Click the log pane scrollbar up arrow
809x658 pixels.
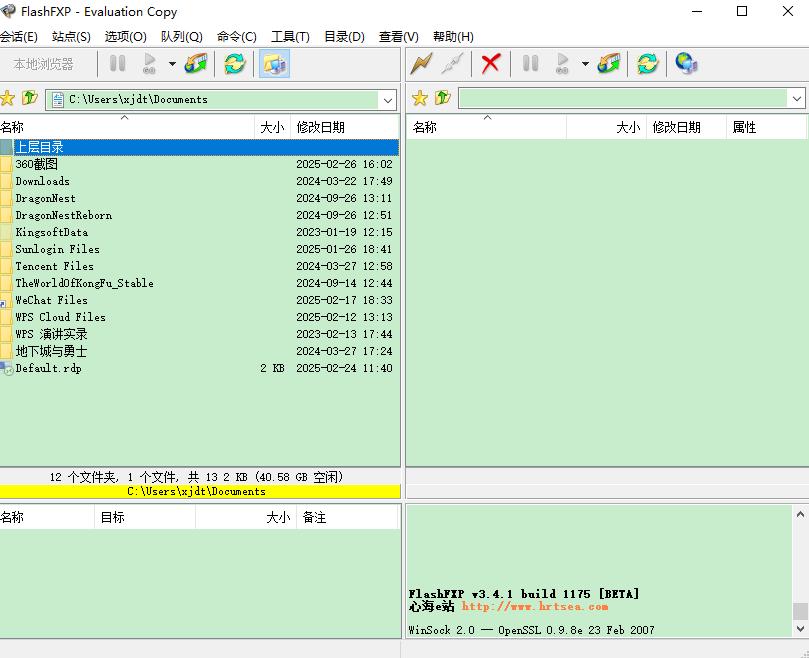click(800, 514)
